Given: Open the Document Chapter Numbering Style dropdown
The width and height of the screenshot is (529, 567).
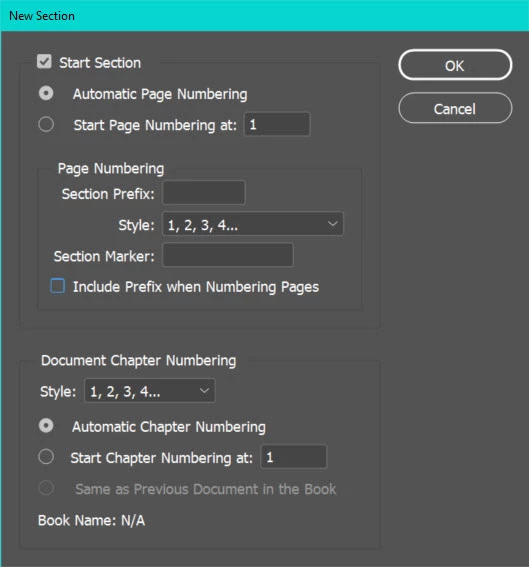Looking at the screenshot, I should click(150, 391).
